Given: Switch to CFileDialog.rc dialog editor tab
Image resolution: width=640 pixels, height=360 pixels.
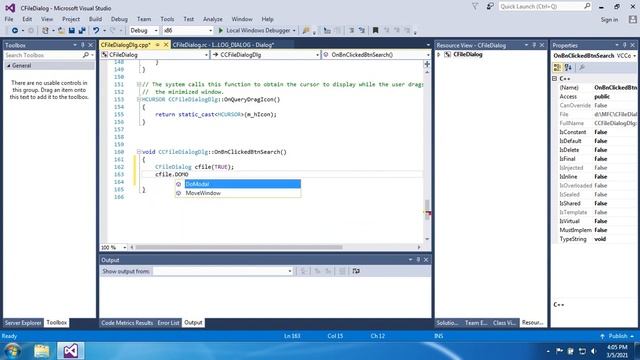Looking at the screenshot, I should pos(223,45).
